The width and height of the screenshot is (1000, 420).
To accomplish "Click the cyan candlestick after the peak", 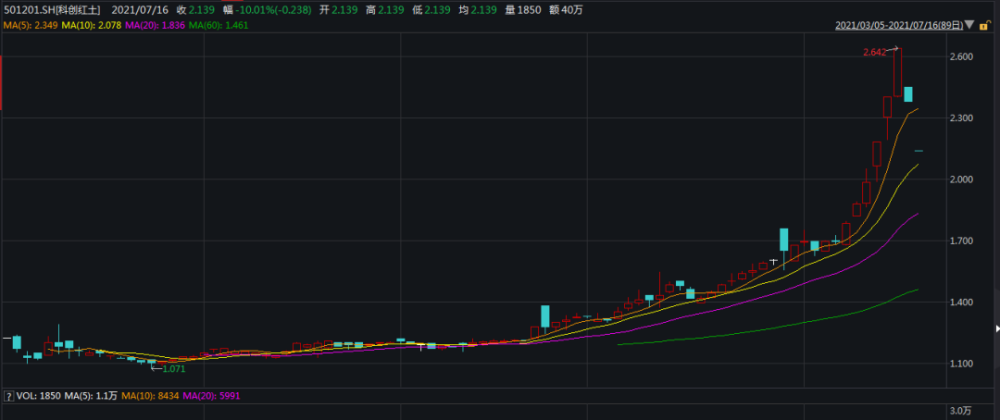I will tap(908, 94).
